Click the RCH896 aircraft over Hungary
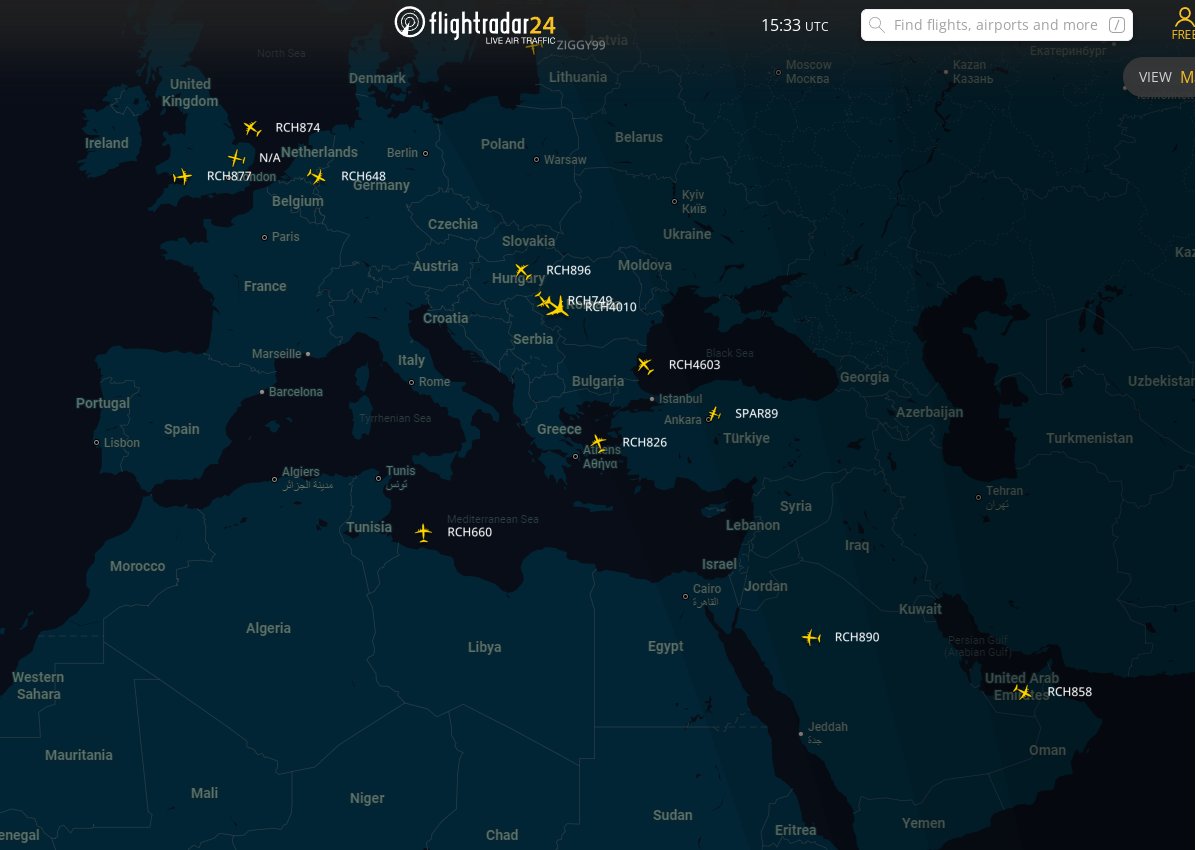Image resolution: width=1196 pixels, height=850 pixels. 522,271
